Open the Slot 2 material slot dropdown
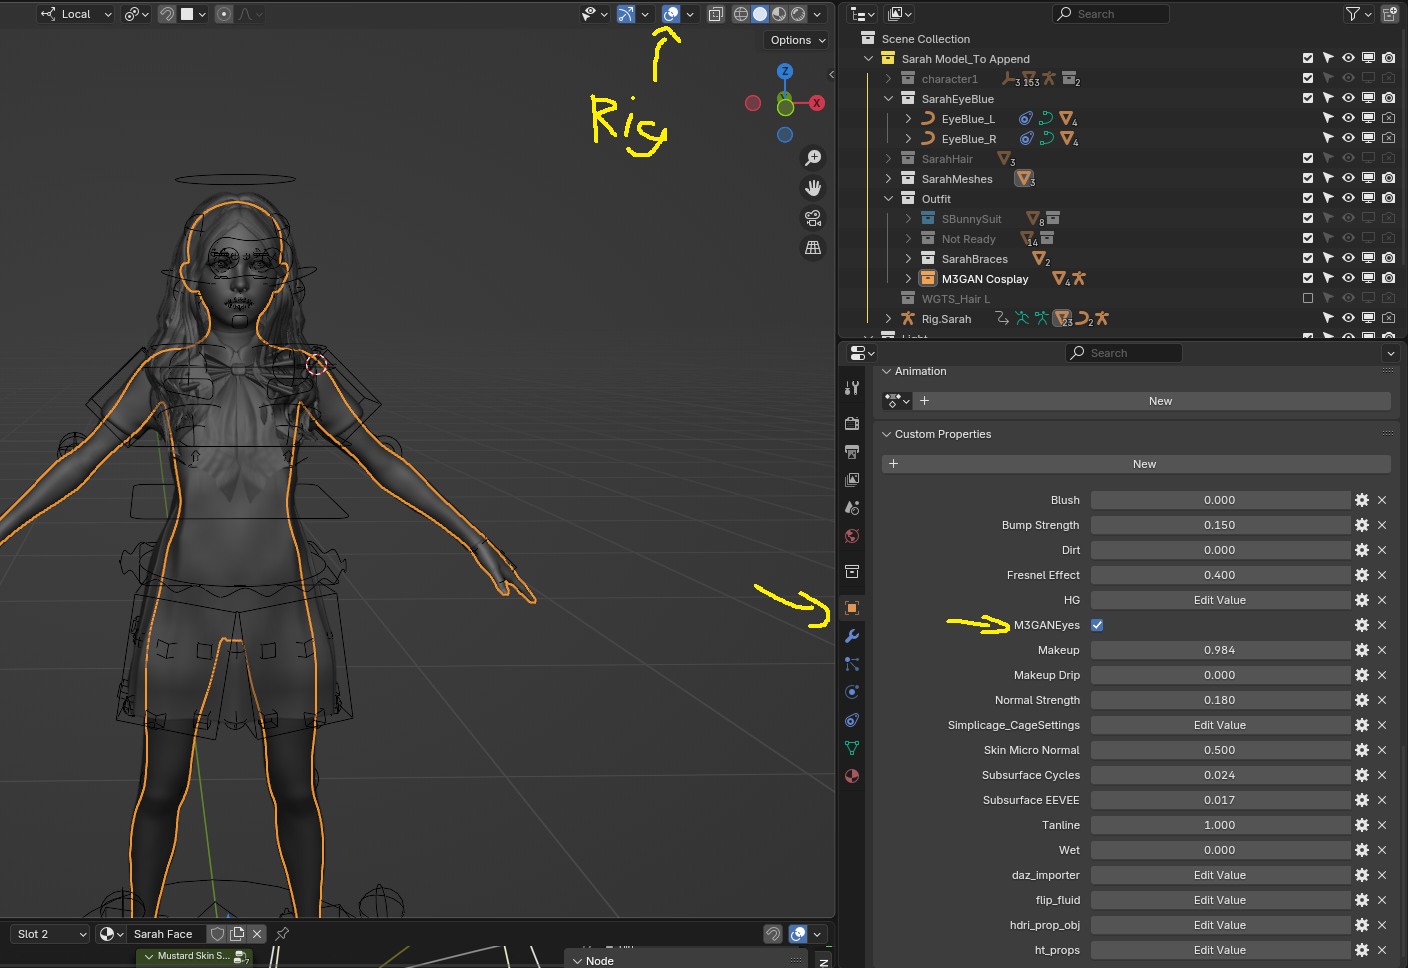 click(x=51, y=934)
